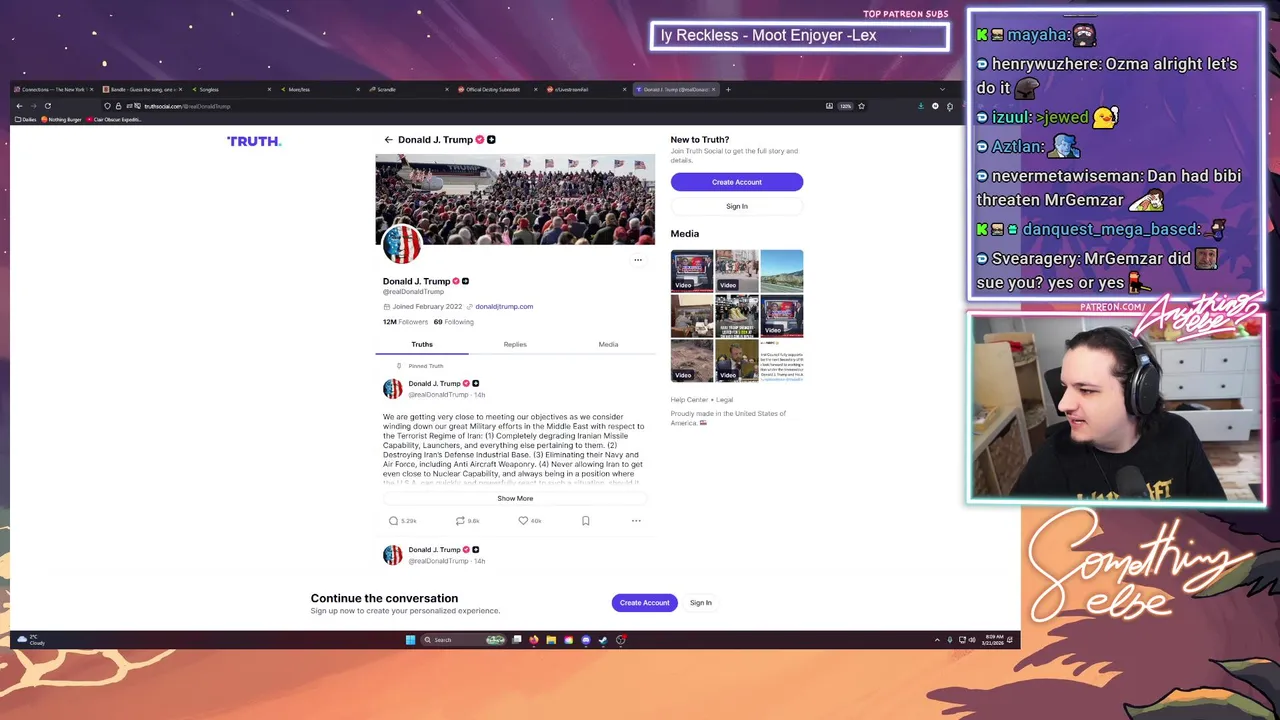Click the avatar on the pinned truth

pos(393,389)
